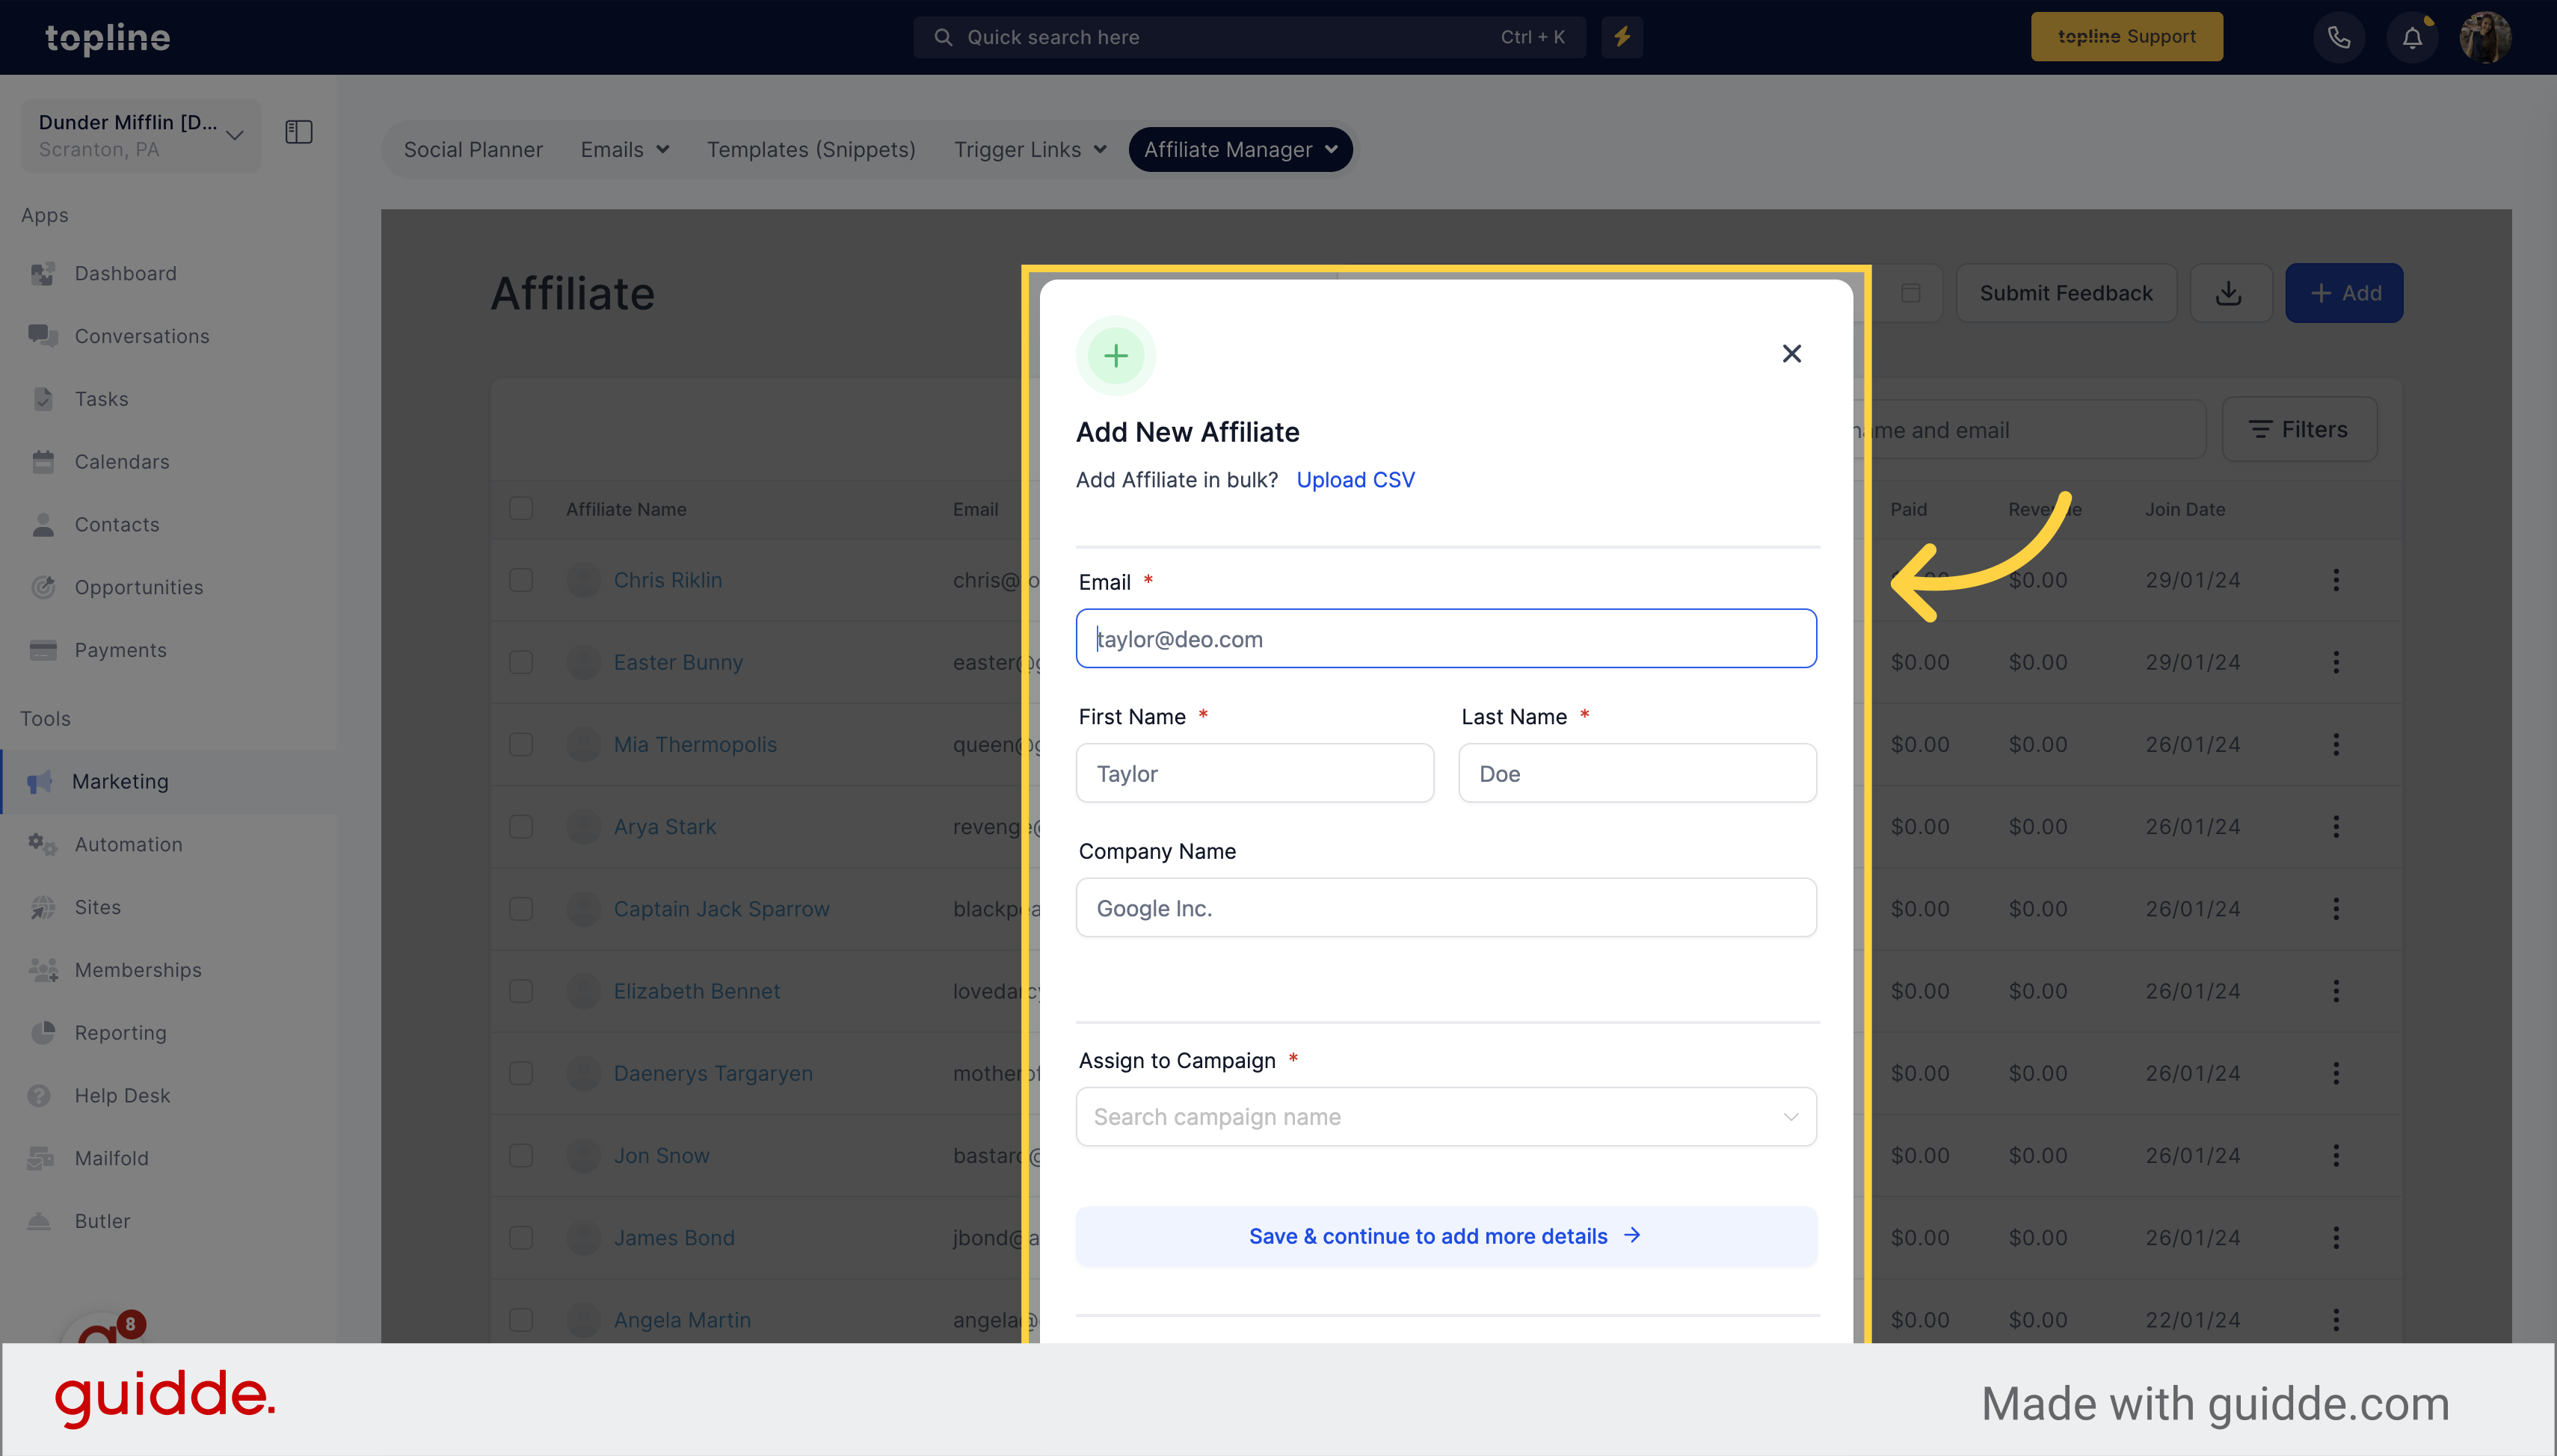
Task: Expand the Emails dropdown menu
Action: [x=625, y=150]
